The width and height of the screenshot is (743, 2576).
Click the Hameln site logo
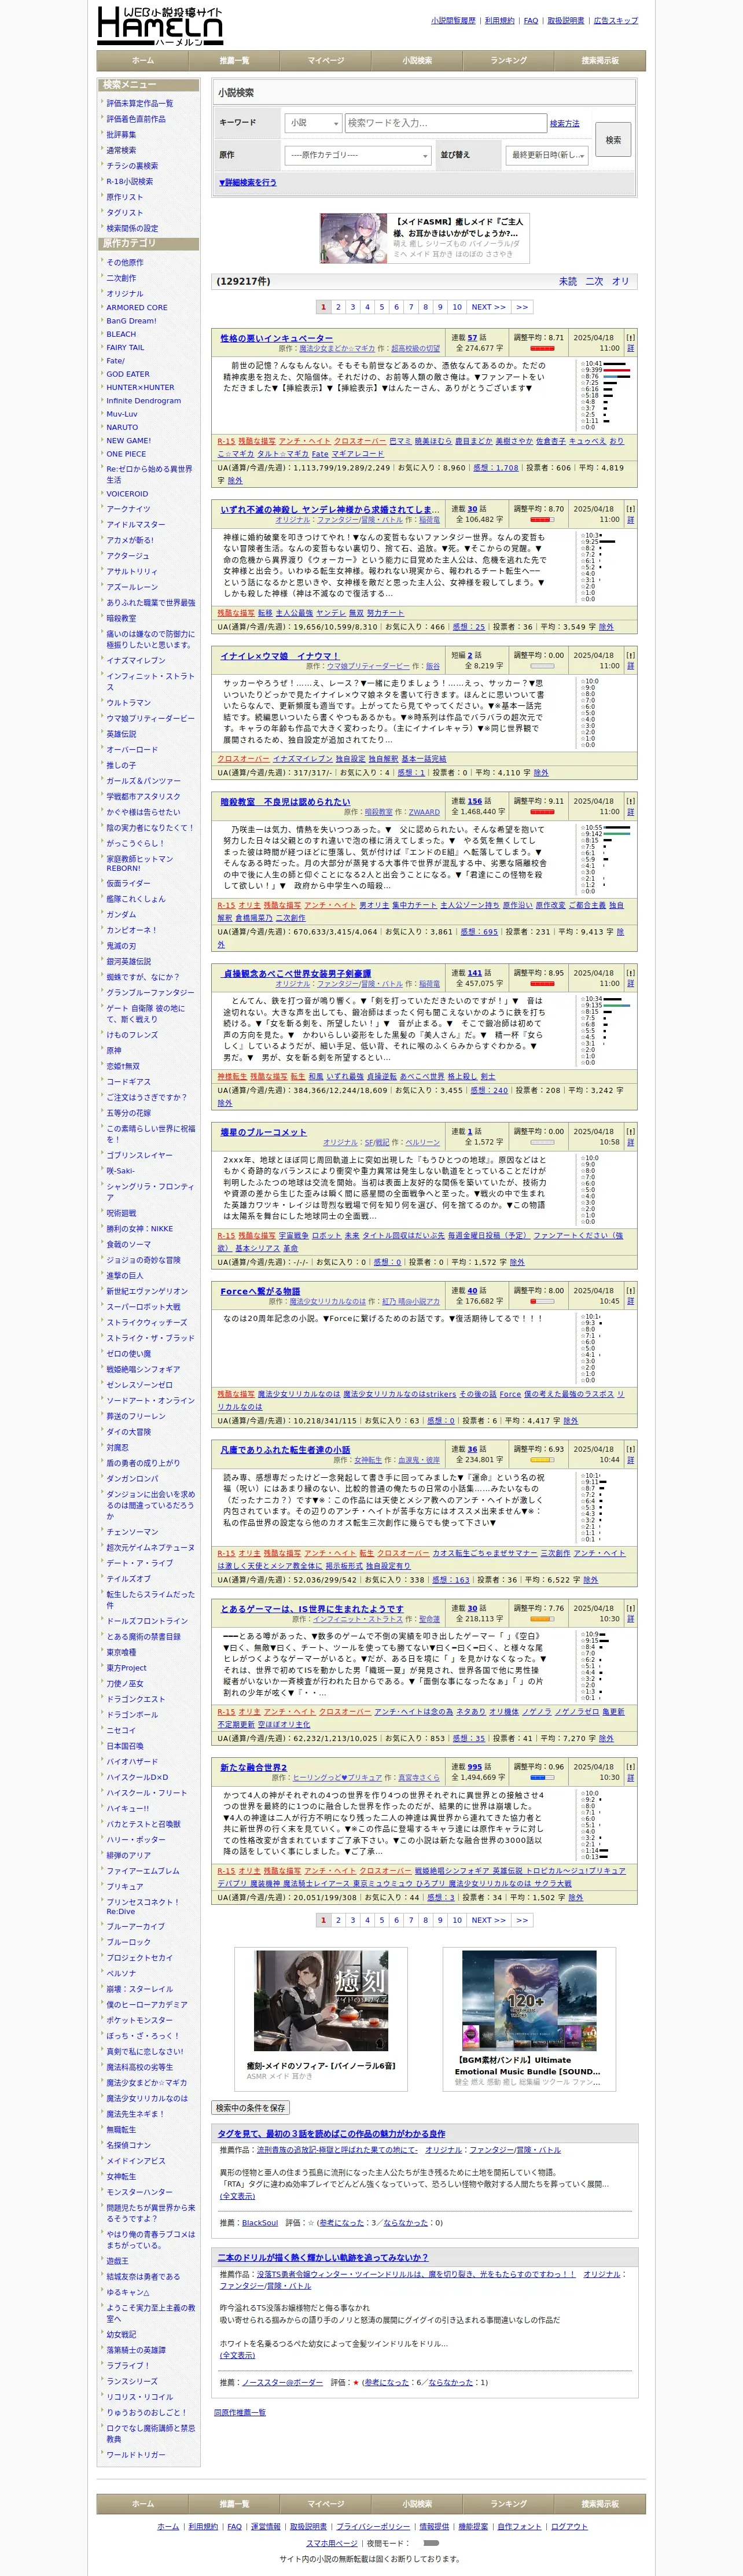tap(160, 25)
